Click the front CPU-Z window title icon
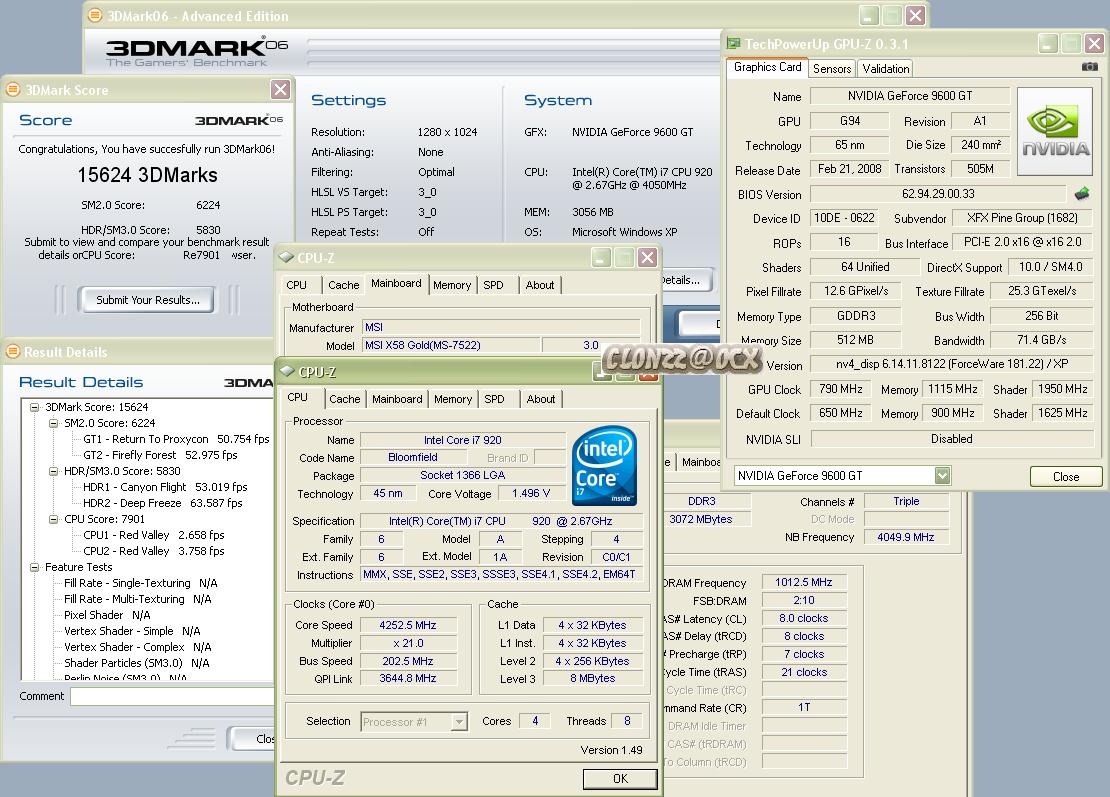Image resolution: width=1110 pixels, height=797 pixels. click(287, 371)
